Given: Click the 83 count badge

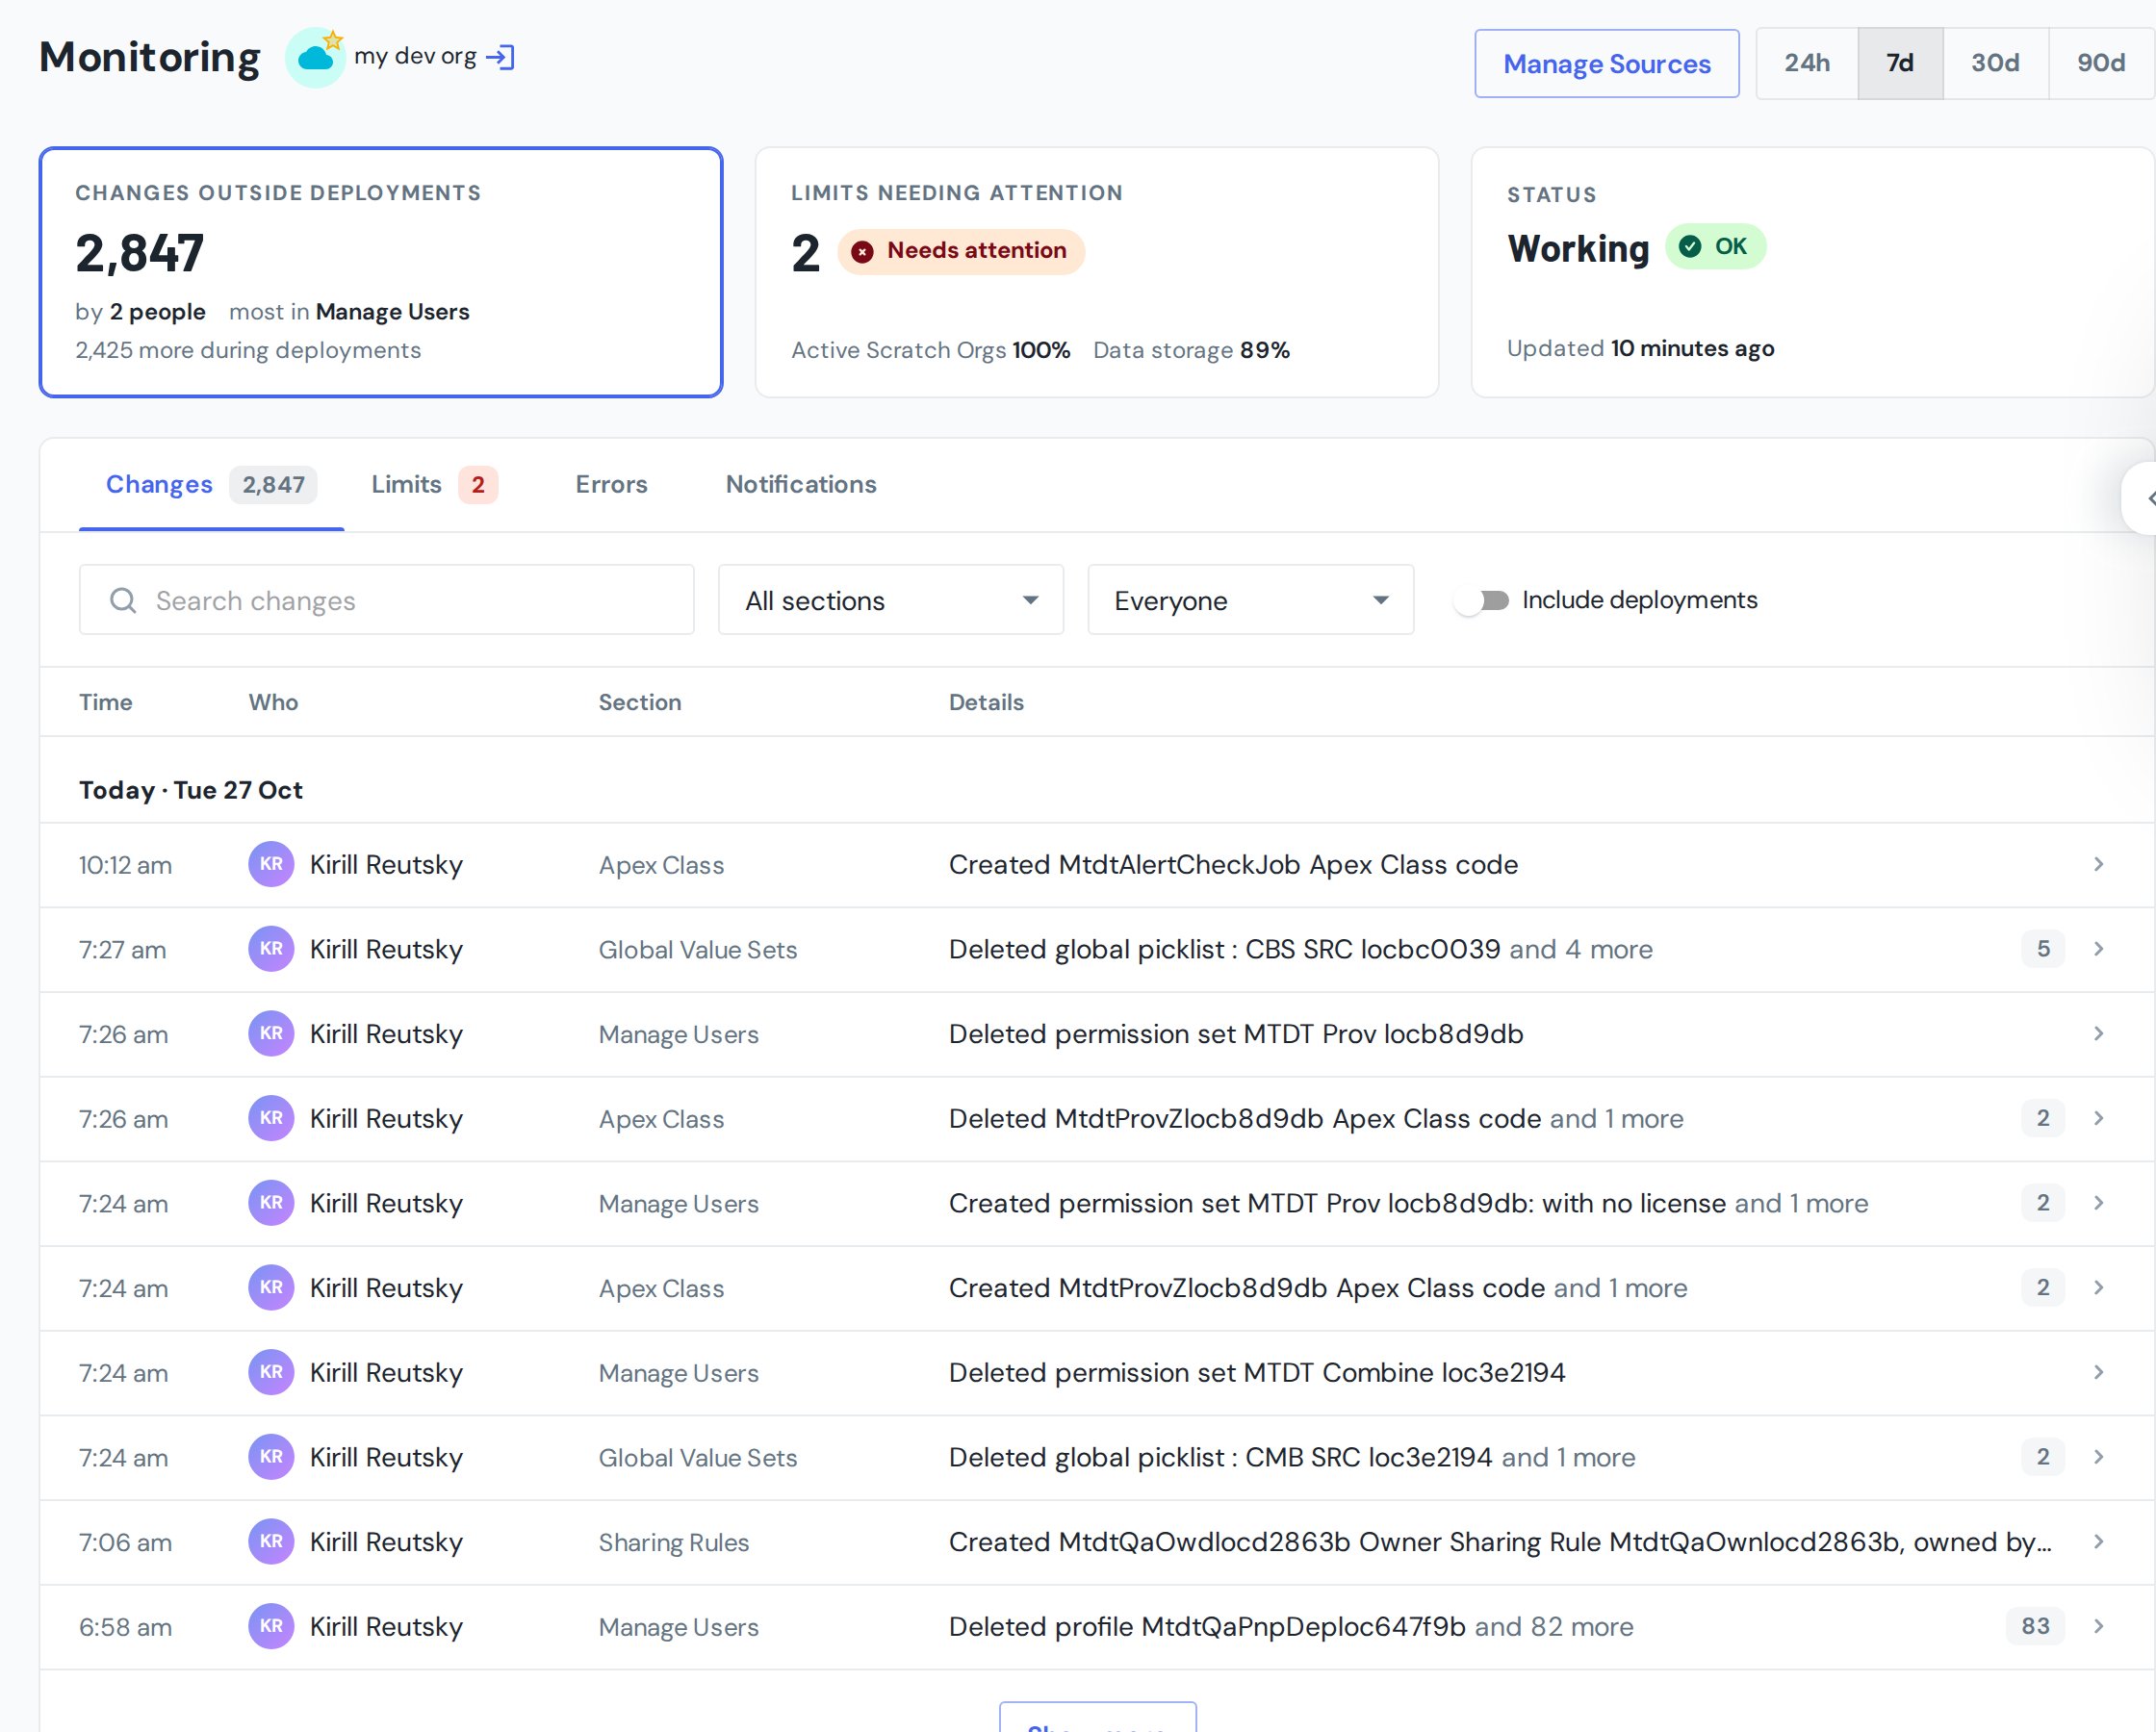Looking at the screenshot, I should coord(2035,1626).
